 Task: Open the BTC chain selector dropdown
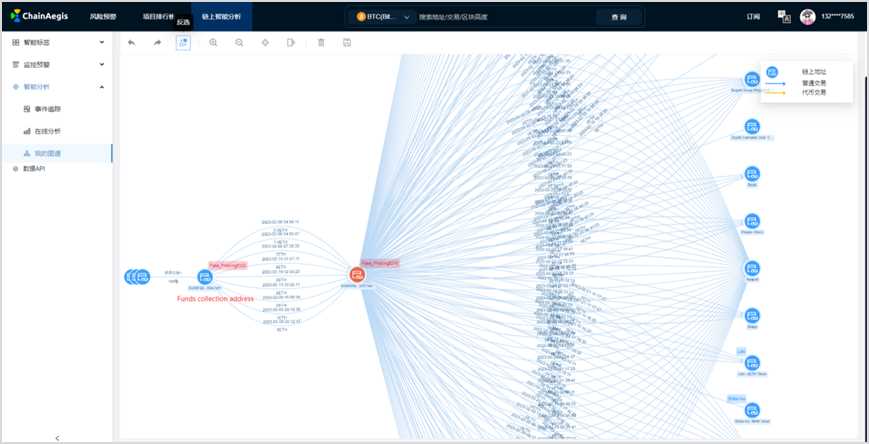pyautogui.click(x=384, y=17)
